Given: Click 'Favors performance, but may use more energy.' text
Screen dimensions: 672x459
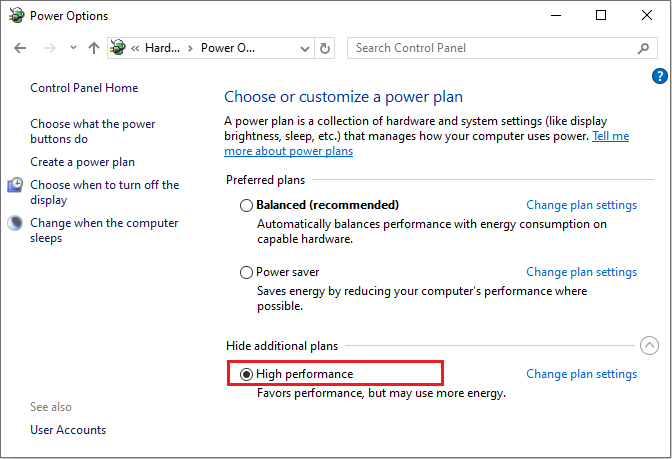Looking at the screenshot, I should [381, 393].
